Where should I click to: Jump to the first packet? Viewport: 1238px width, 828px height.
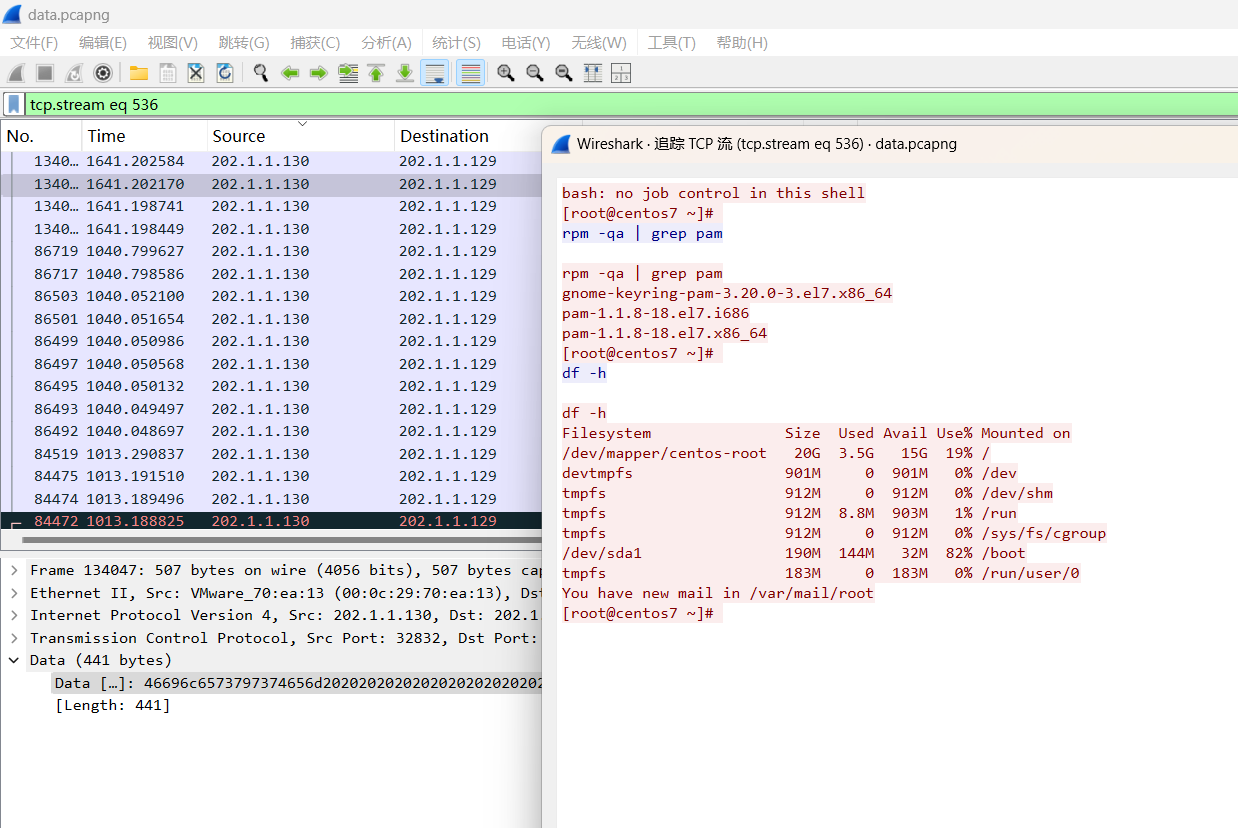[x=376, y=73]
